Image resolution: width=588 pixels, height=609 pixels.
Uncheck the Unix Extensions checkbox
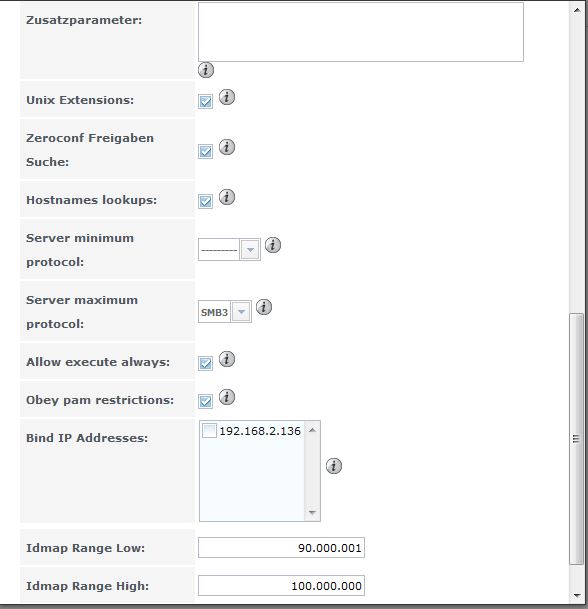(x=205, y=102)
